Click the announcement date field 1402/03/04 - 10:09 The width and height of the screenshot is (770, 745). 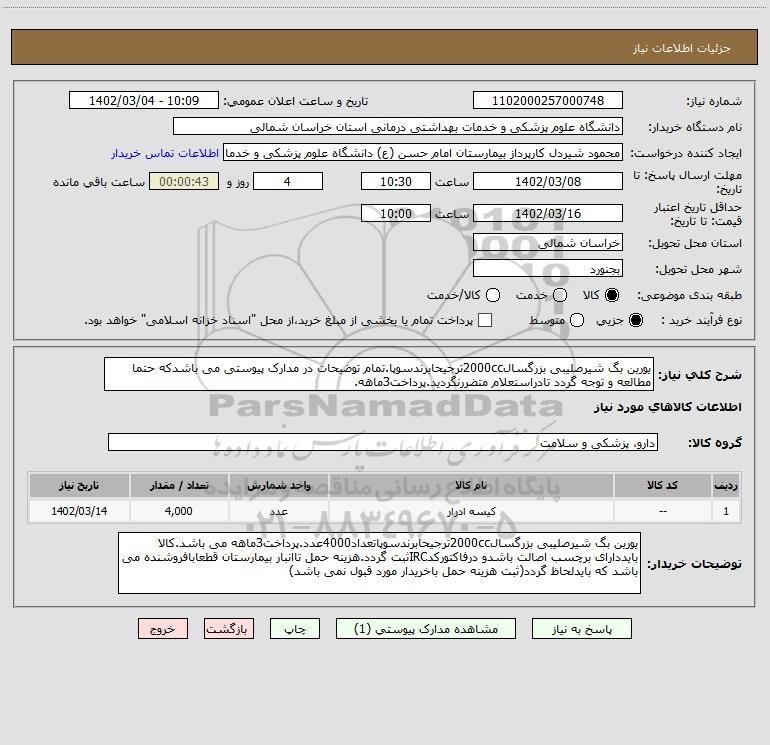point(144,100)
